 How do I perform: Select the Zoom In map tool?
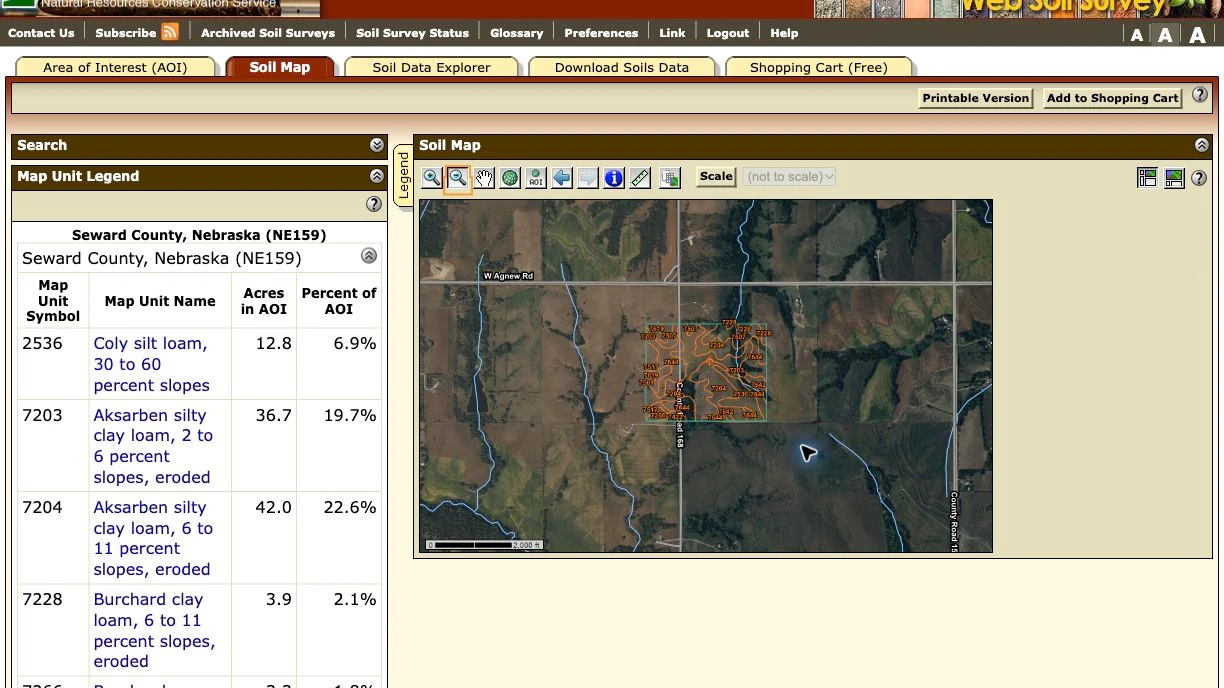[432, 178]
